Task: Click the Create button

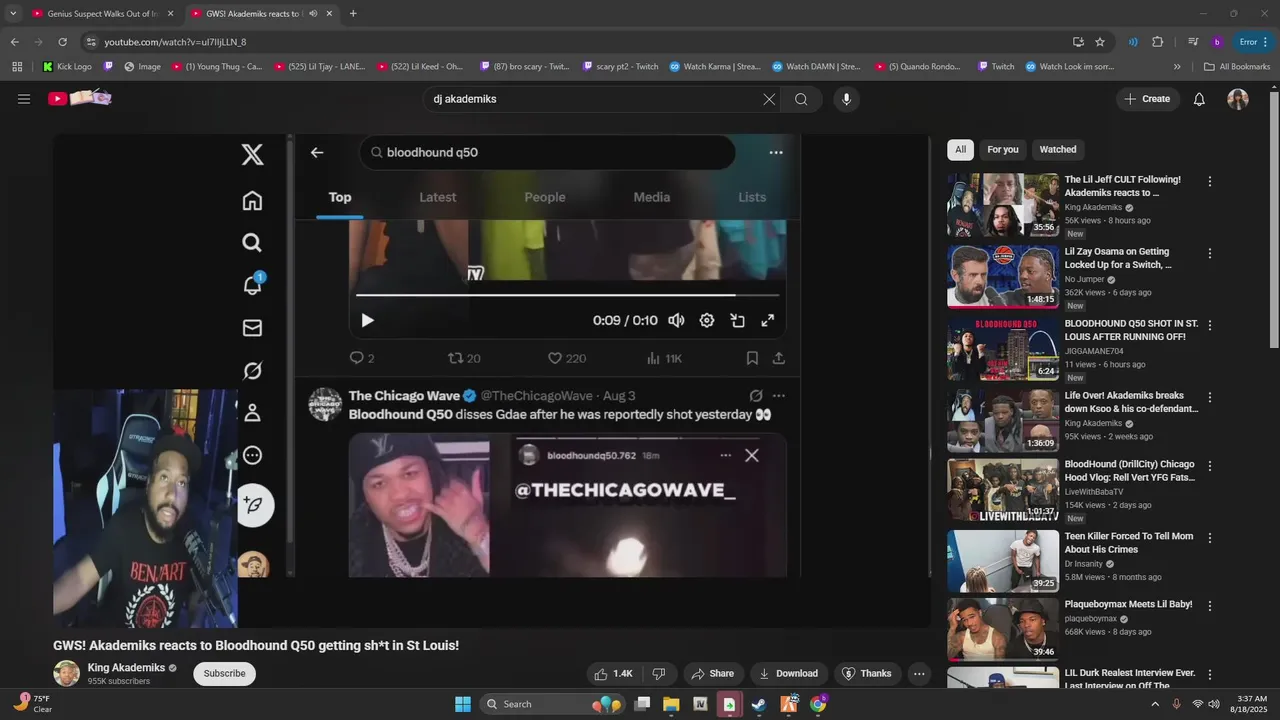Action: click(x=1147, y=99)
